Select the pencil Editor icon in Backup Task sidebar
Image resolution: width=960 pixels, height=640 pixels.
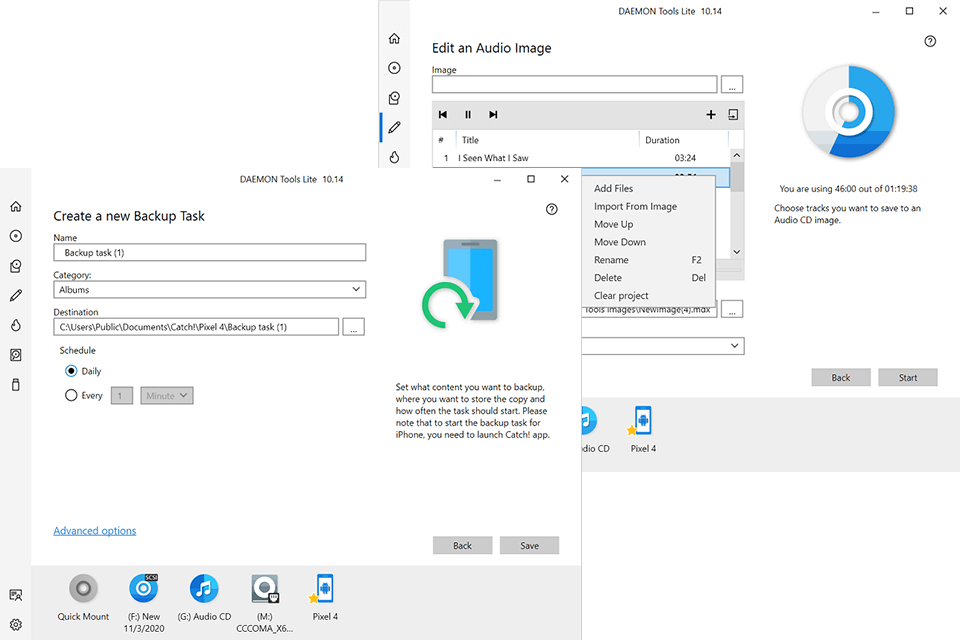16,295
